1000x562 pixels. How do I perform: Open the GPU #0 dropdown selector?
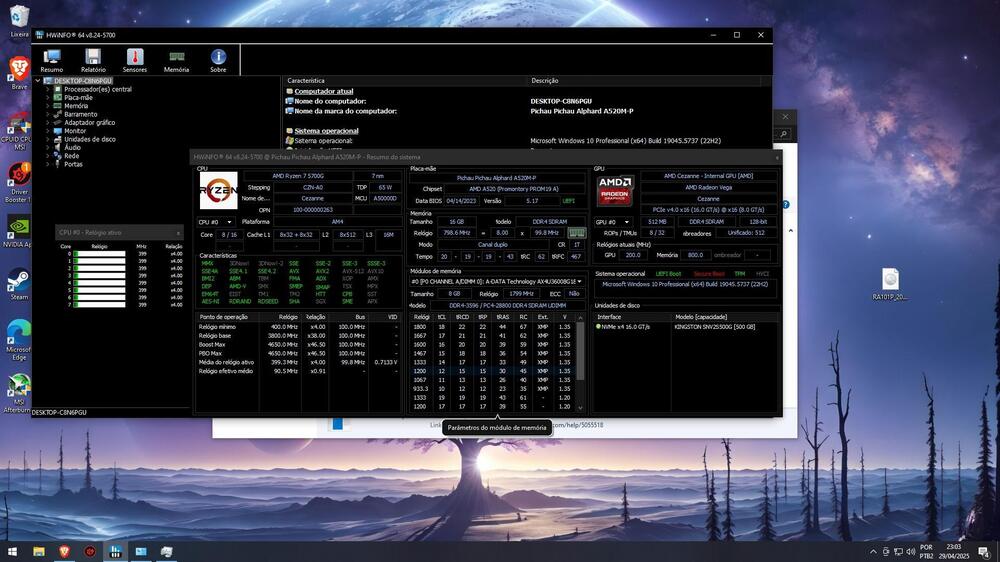click(x=613, y=222)
